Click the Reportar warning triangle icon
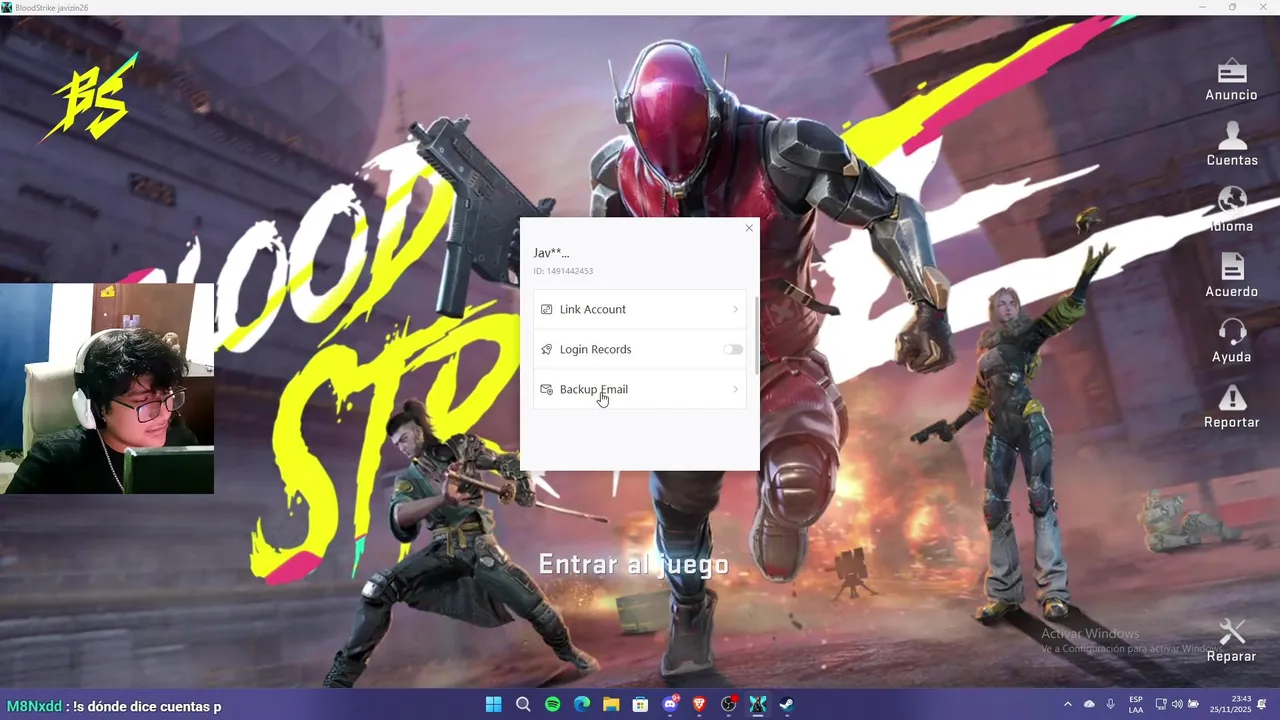Viewport: 1280px width, 720px height. click(x=1232, y=398)
